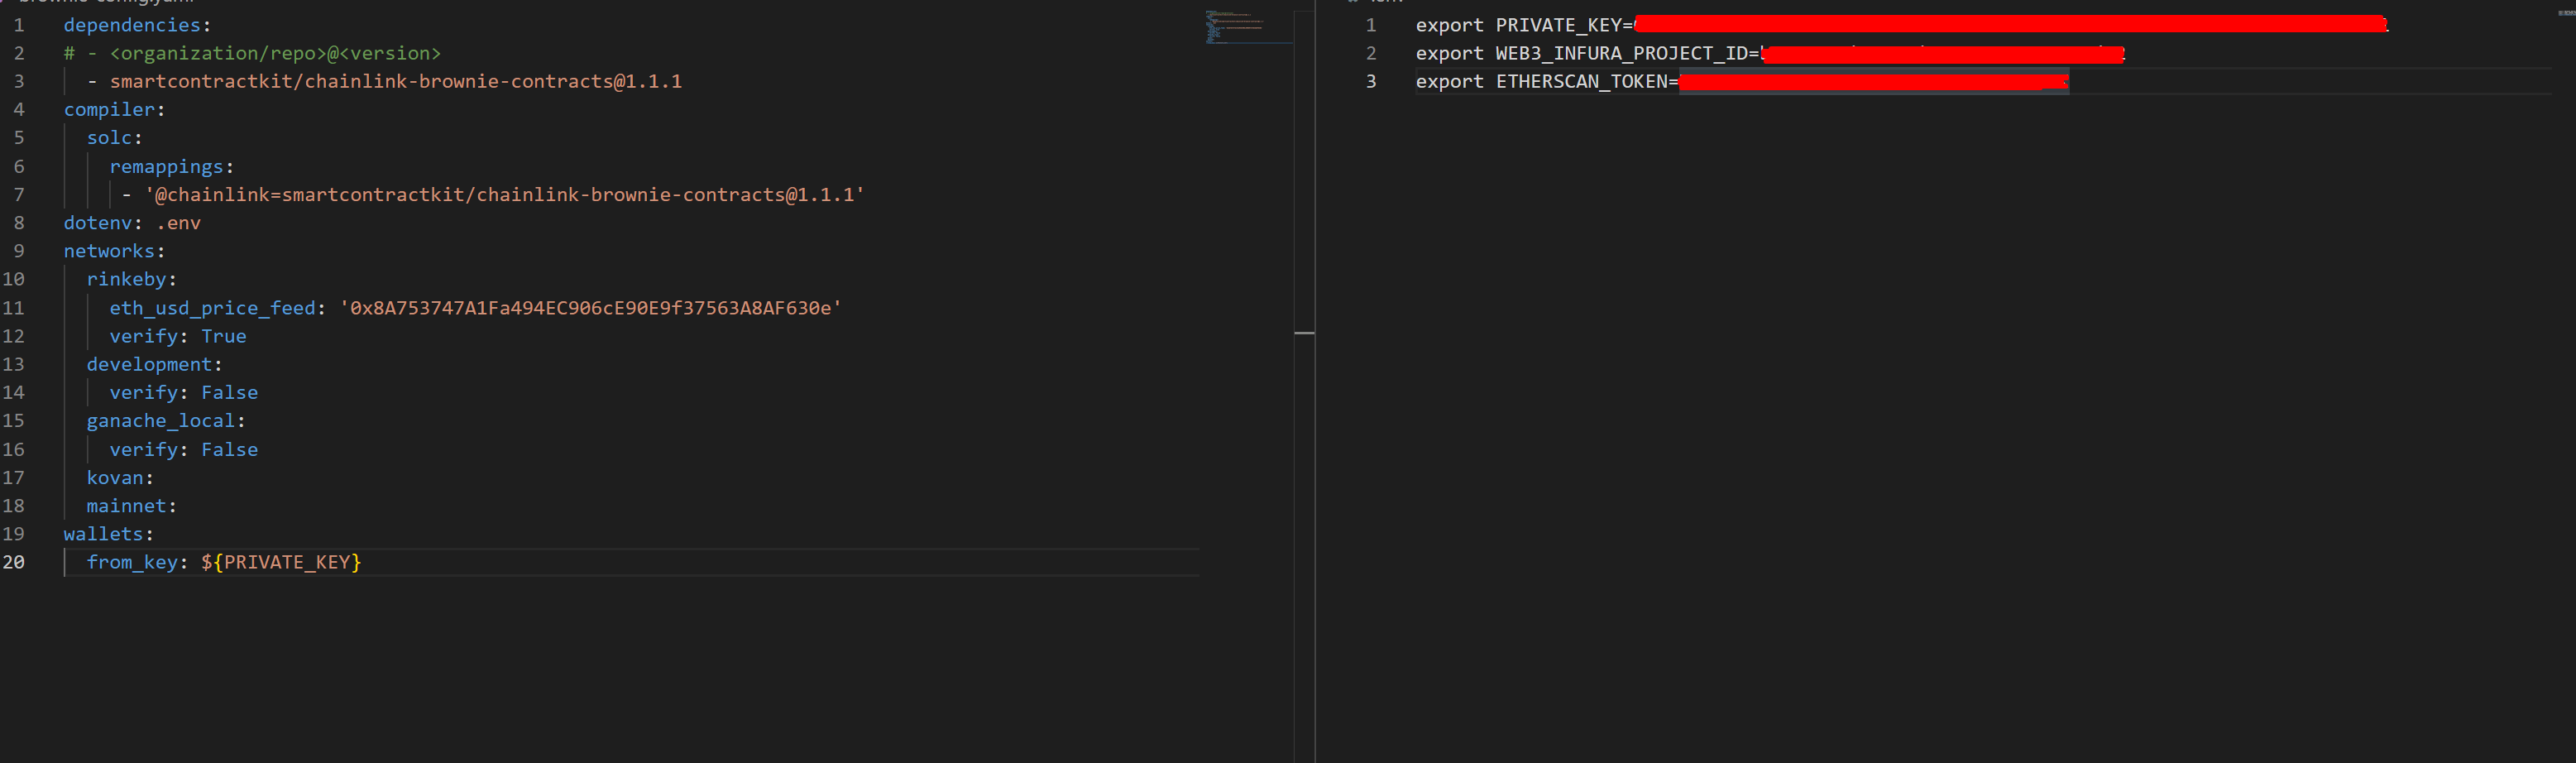Image resolution: width=2576 pixels, height=763 pixels.
Task: Click the 'compiler:' key
Action: [114, 109]
